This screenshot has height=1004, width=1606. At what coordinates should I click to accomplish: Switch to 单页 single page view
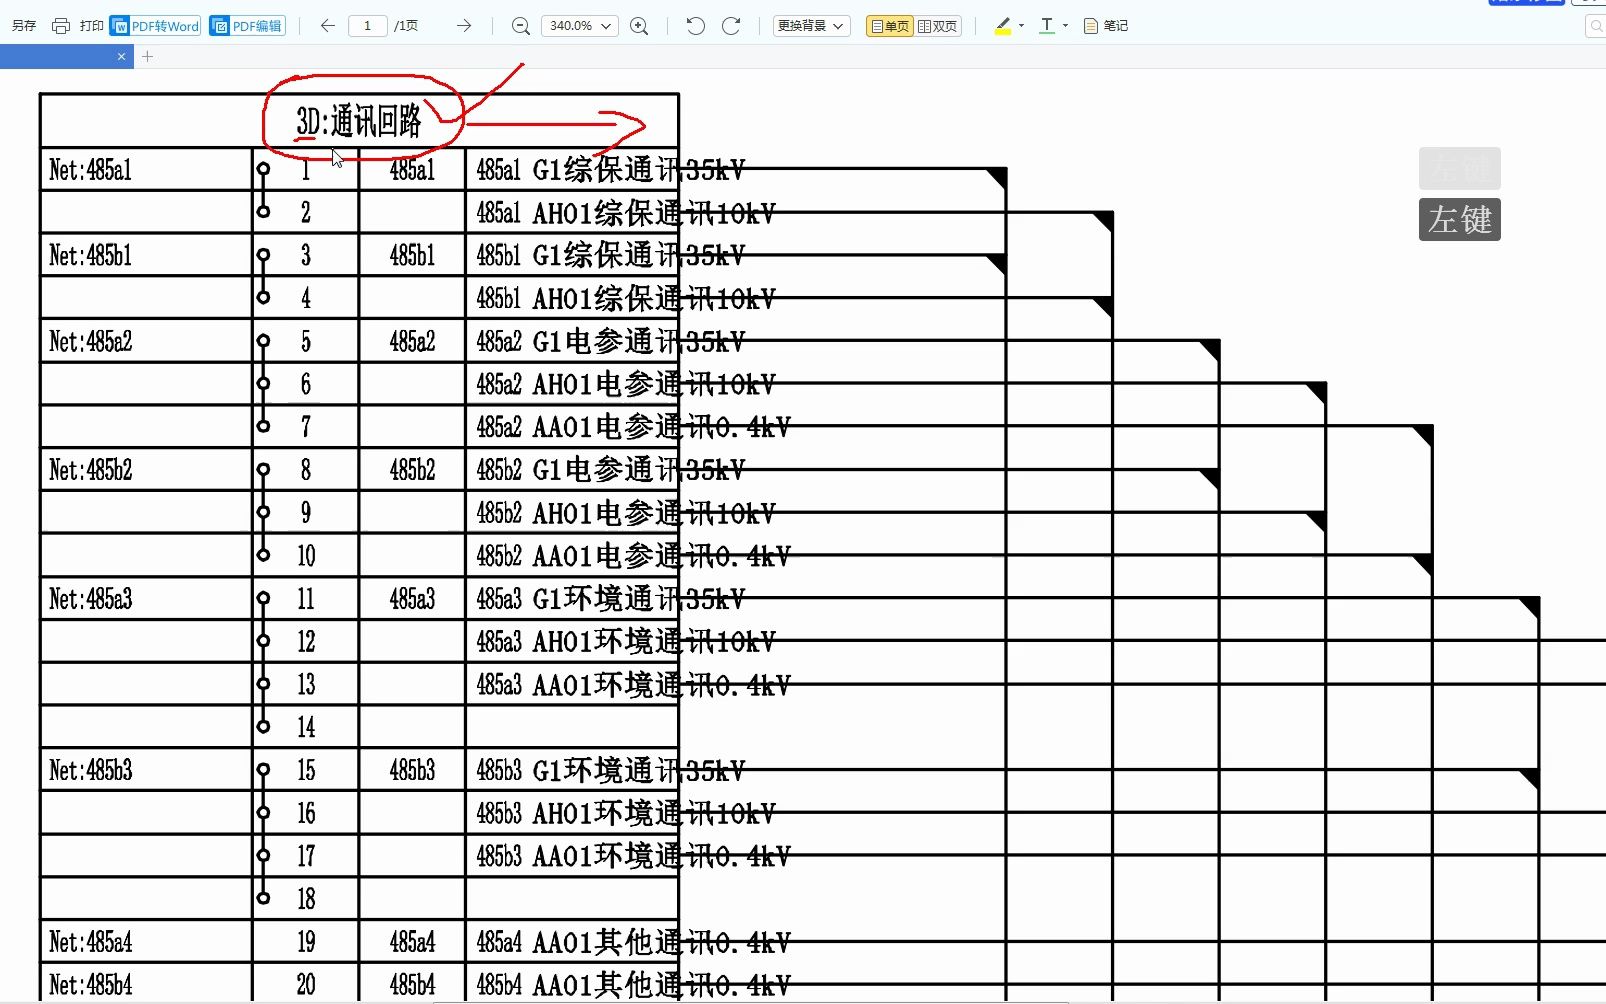888,26
